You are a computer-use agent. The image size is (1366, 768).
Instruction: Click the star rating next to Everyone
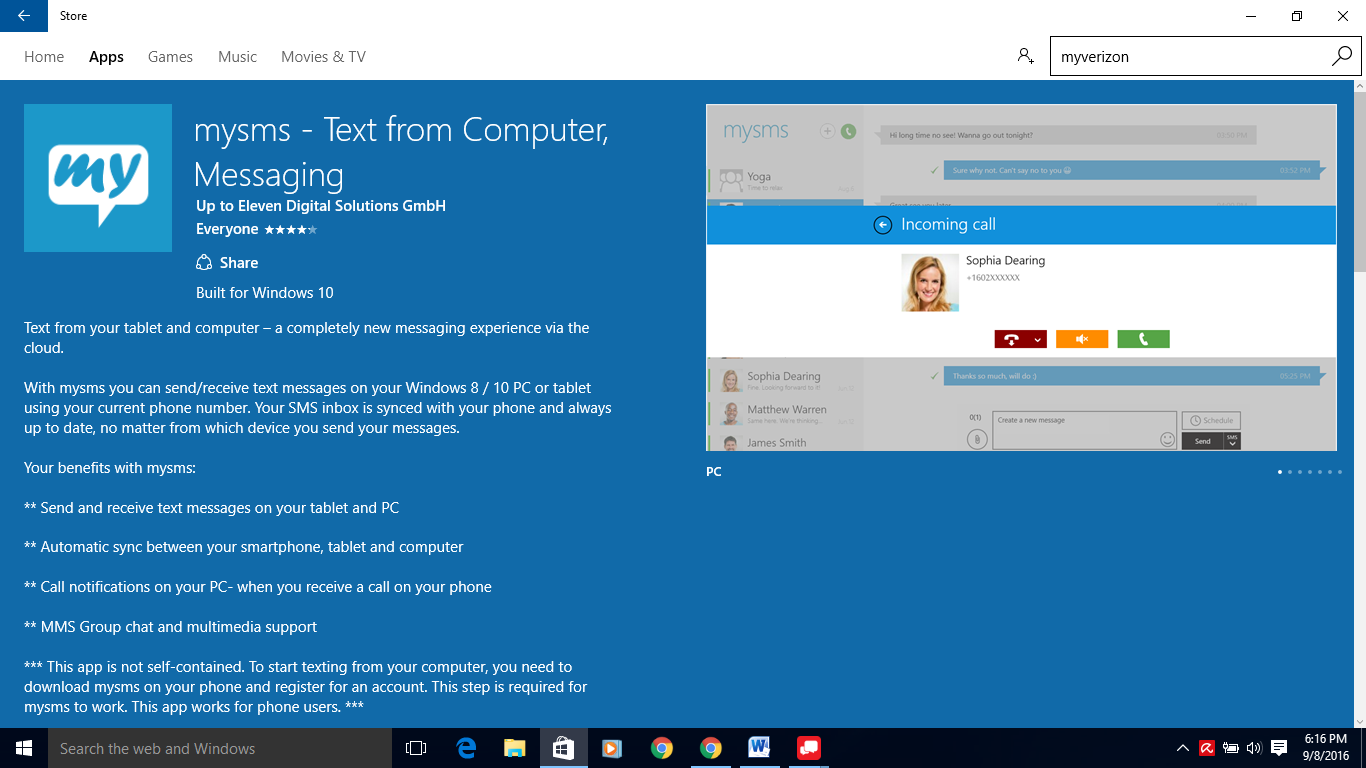[290, 230]
